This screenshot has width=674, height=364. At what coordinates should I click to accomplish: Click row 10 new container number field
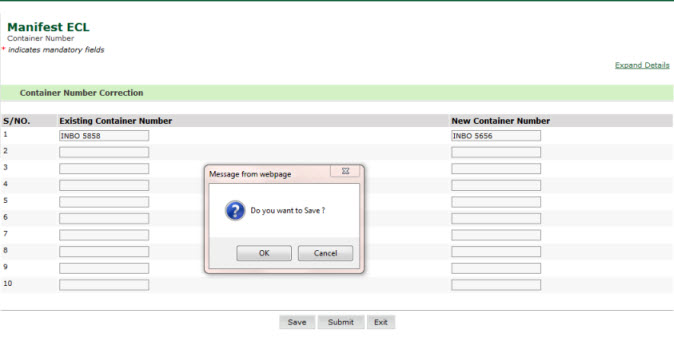[x=496, y=285]
